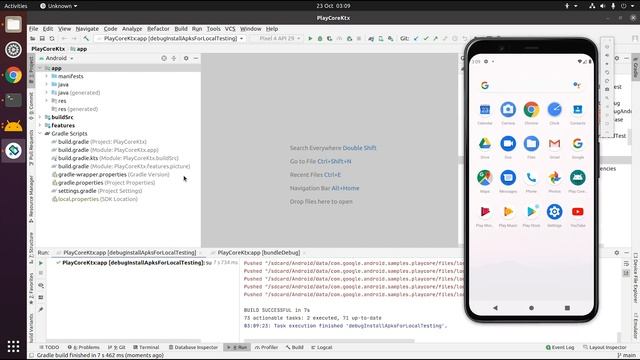Open the VCS menu
Viewport: 640px width, 360px height.
(x=230, y=29)
